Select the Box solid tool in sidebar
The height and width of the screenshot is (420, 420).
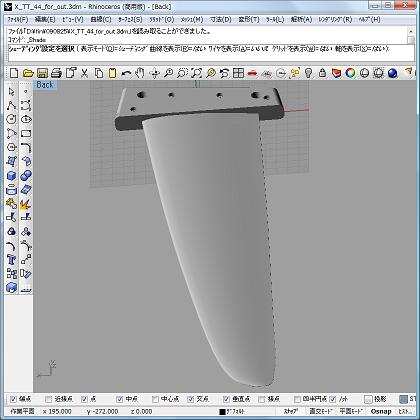click(11, 176)
